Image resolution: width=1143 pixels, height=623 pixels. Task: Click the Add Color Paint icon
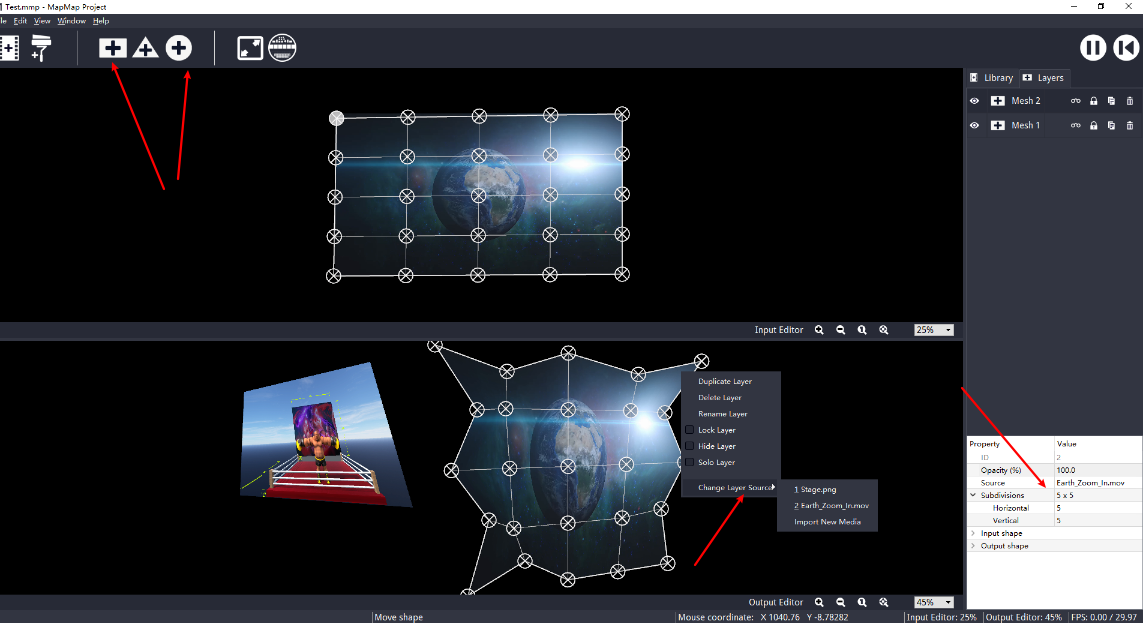click(40, 47)
